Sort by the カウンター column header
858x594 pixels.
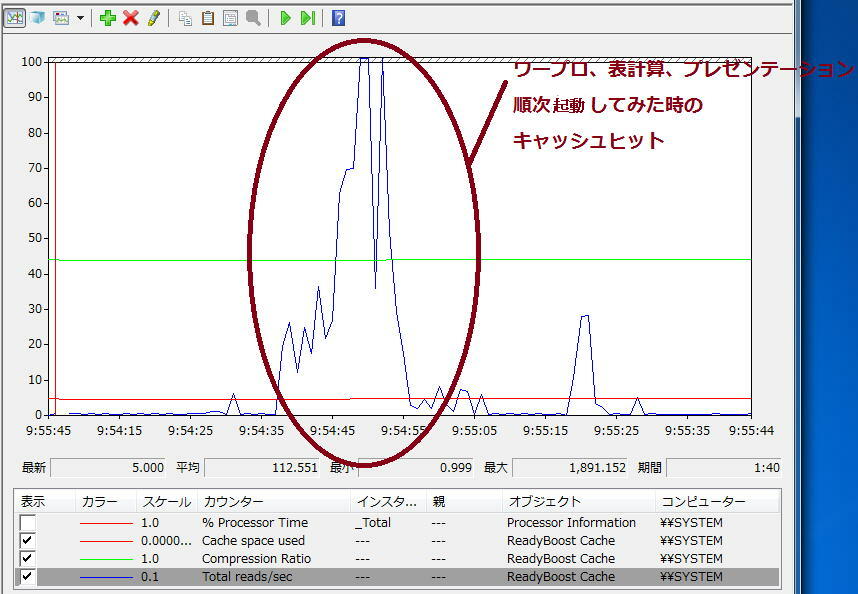pos(233,501)
